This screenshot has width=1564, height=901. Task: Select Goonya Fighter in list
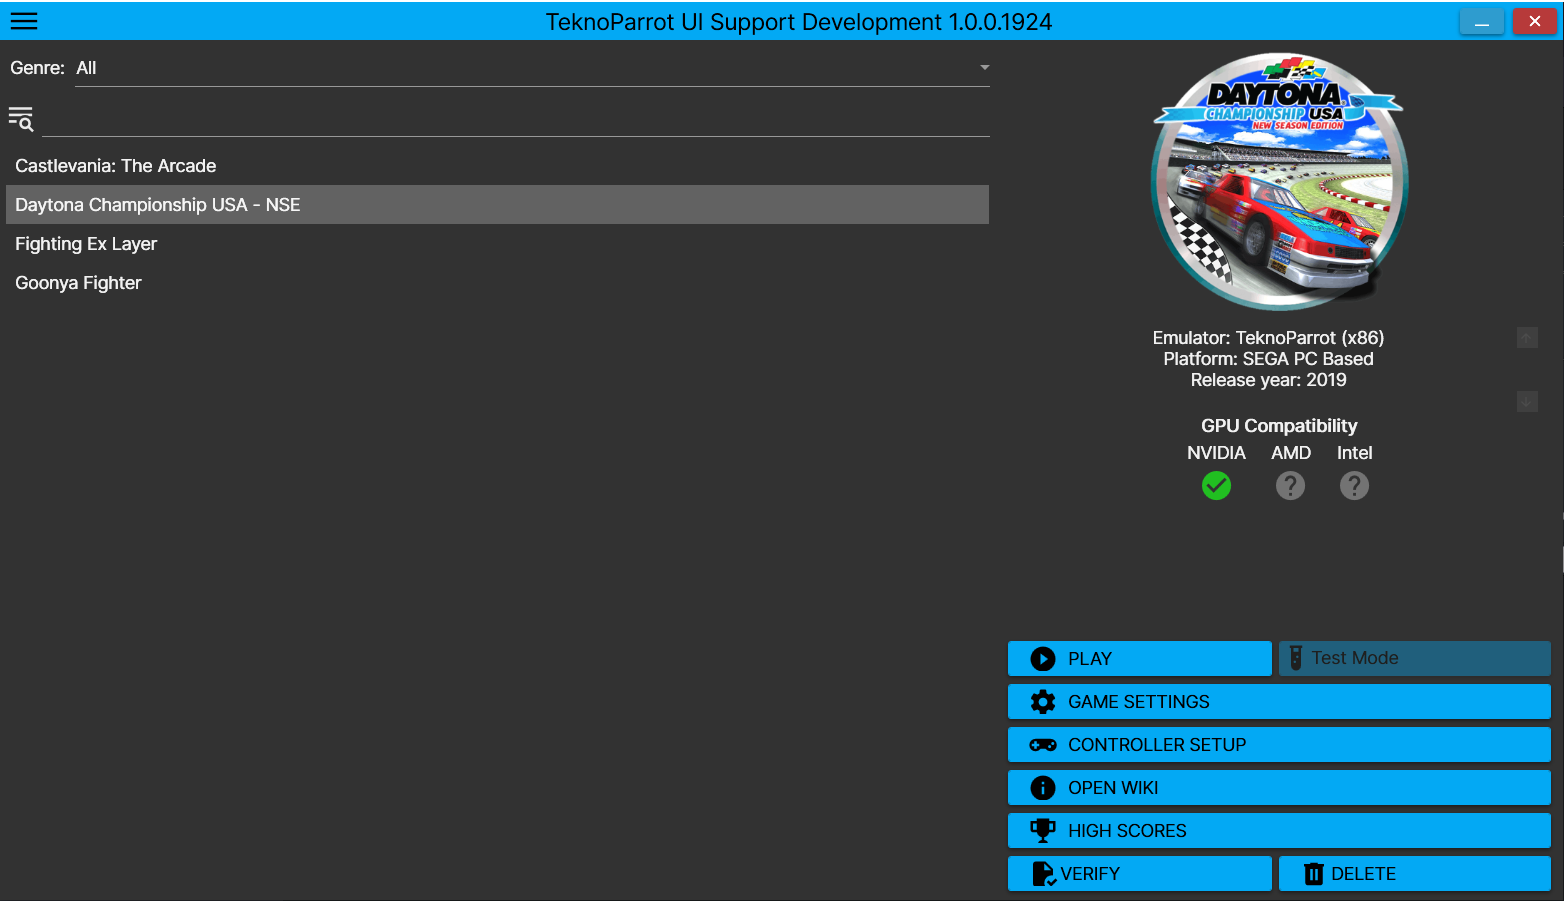coord(497,283)
